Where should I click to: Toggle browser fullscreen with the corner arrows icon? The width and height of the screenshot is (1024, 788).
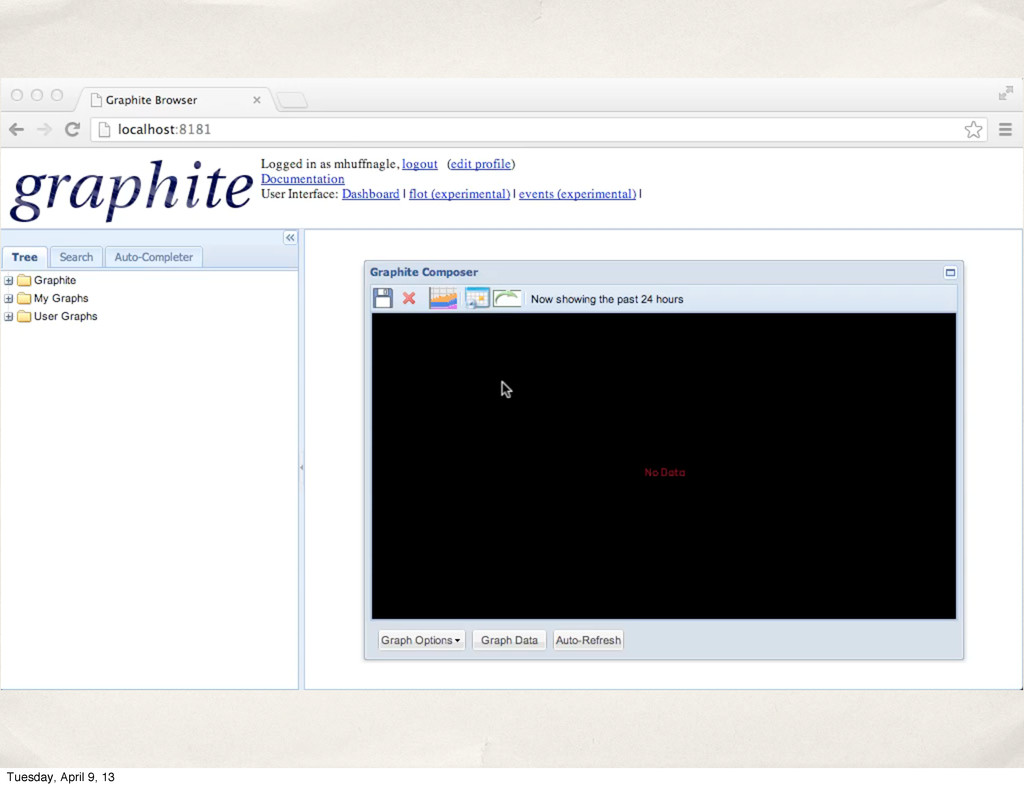(x=1006, y=93)
